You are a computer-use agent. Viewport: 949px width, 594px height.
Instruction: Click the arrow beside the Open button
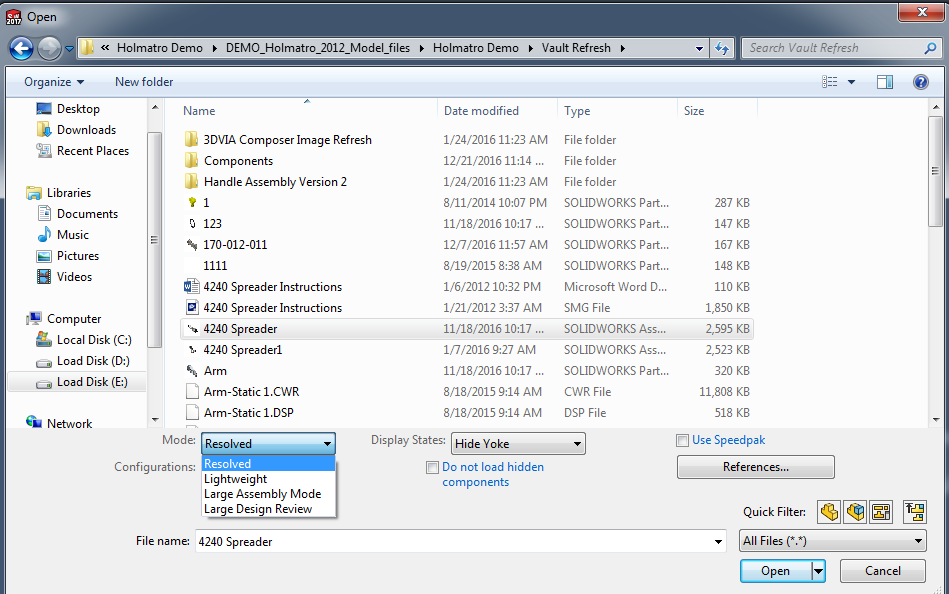coord(819,571)
